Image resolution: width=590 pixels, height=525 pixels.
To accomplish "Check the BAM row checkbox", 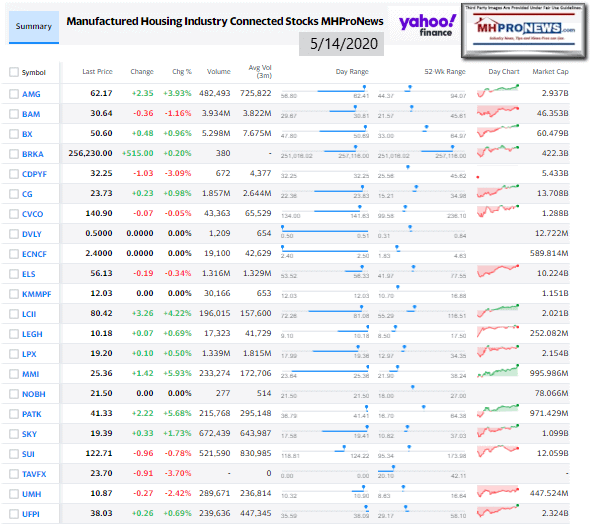I will (14, 114).
